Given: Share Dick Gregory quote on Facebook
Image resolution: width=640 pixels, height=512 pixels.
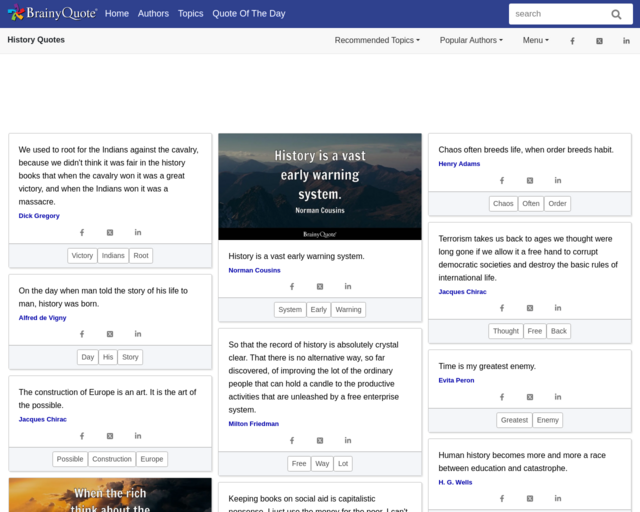Looking at the screenshot, I should click(82, 232).
